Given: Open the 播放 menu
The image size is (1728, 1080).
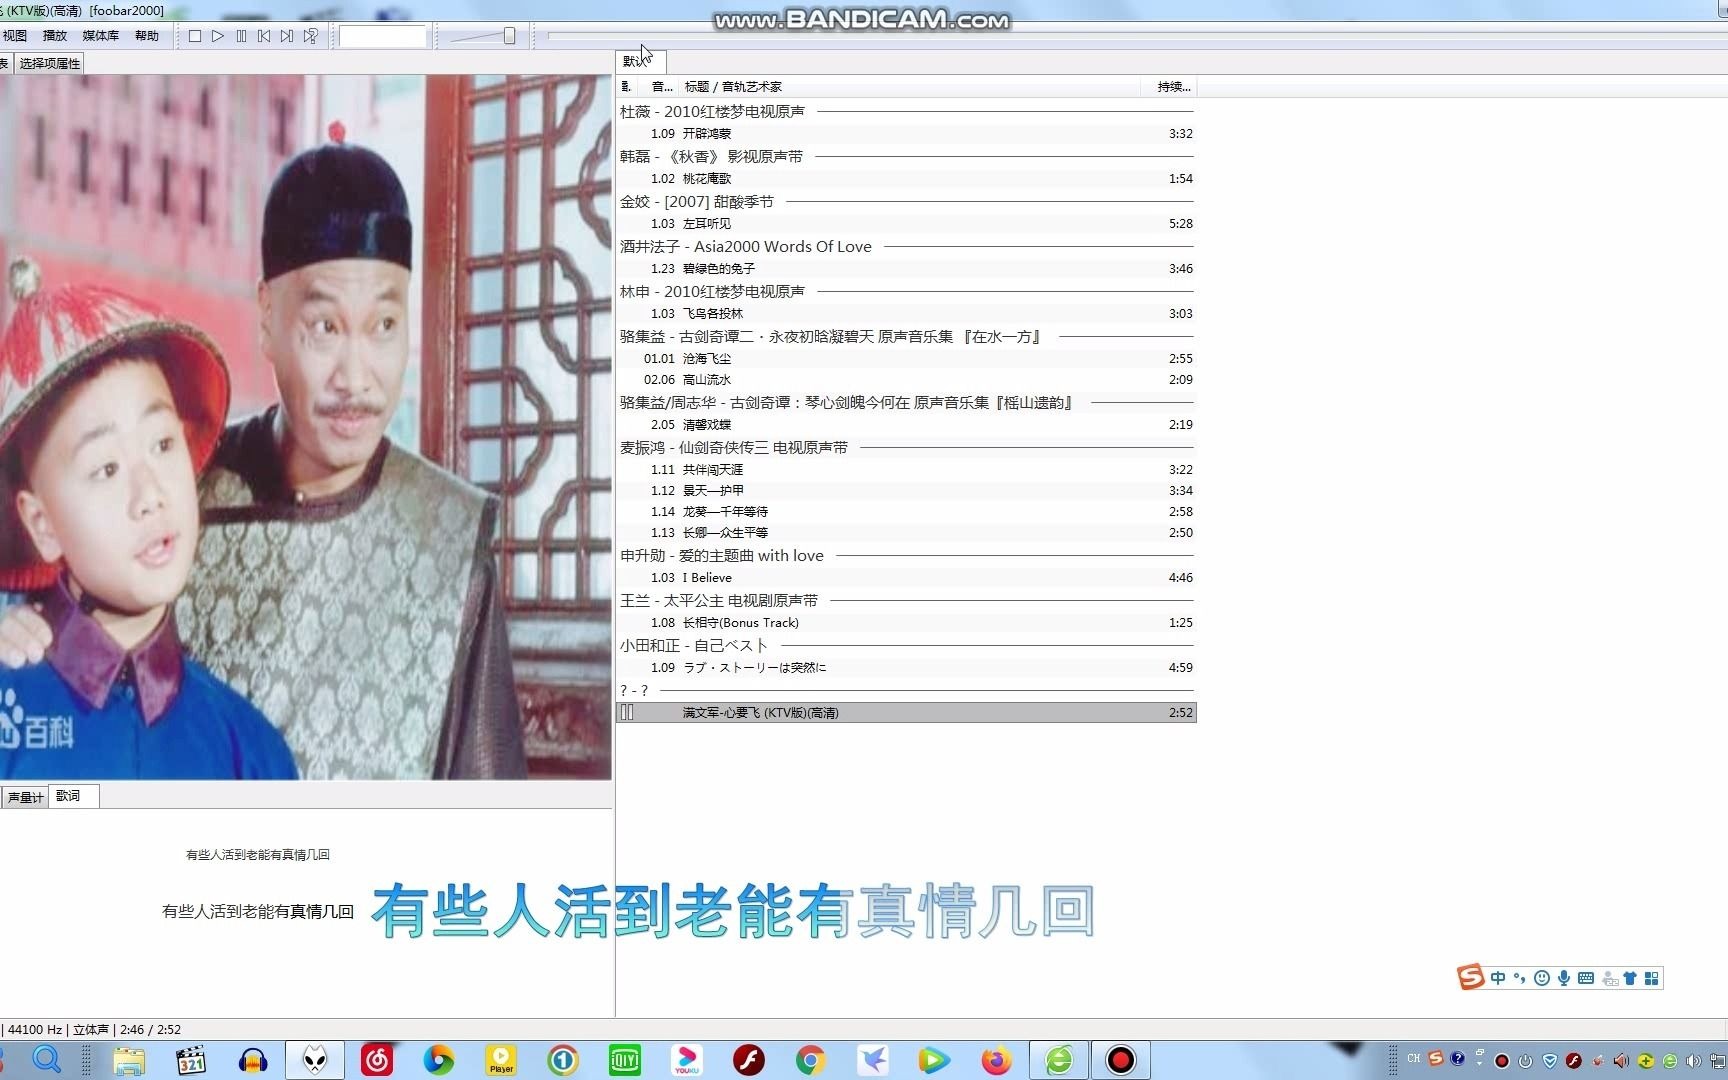Looking at the screenshot, I should [55, 36].
